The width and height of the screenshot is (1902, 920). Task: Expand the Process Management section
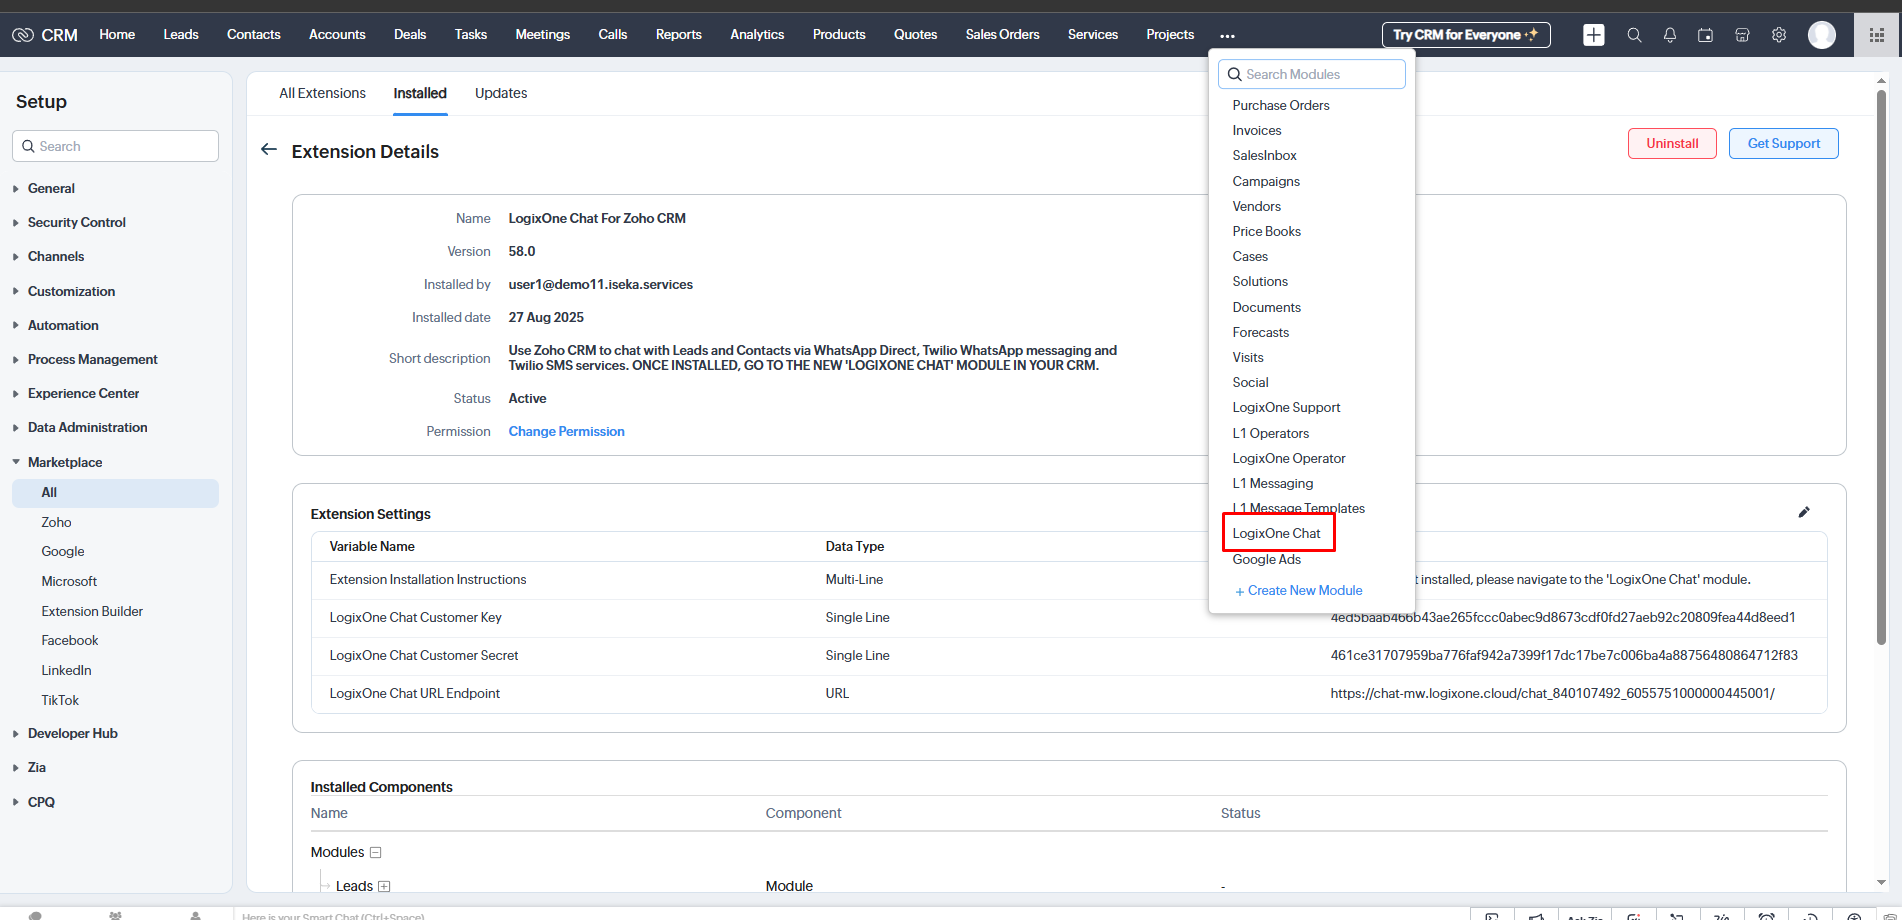92,359
